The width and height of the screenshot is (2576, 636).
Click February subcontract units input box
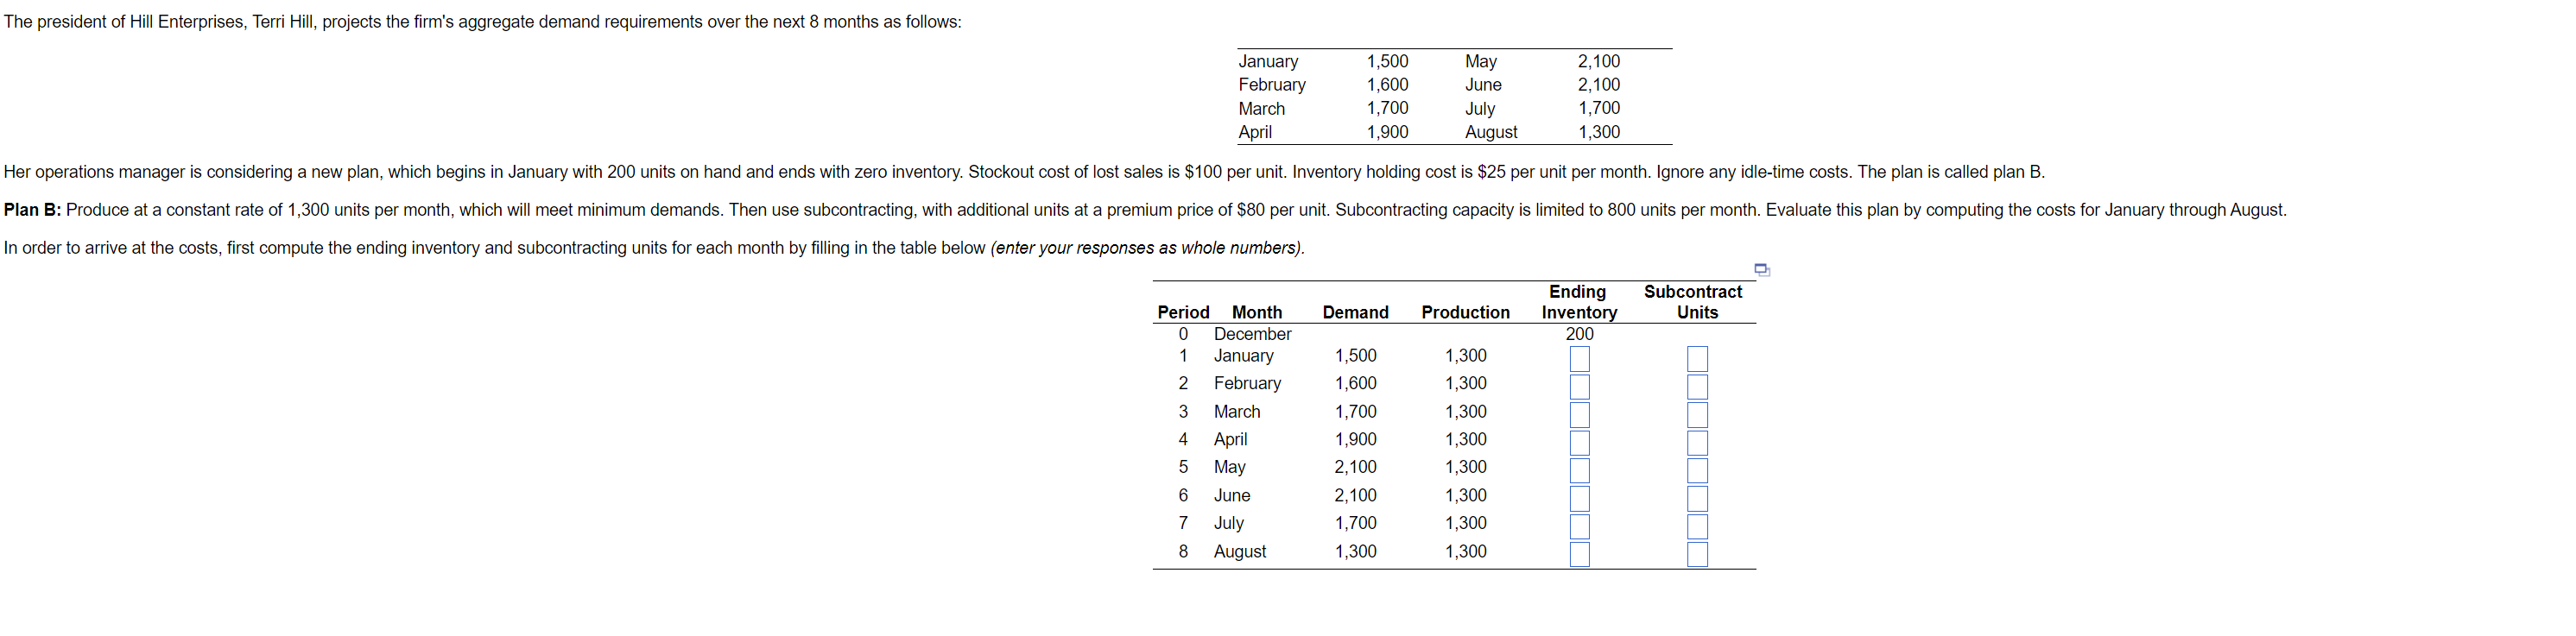1697,386
